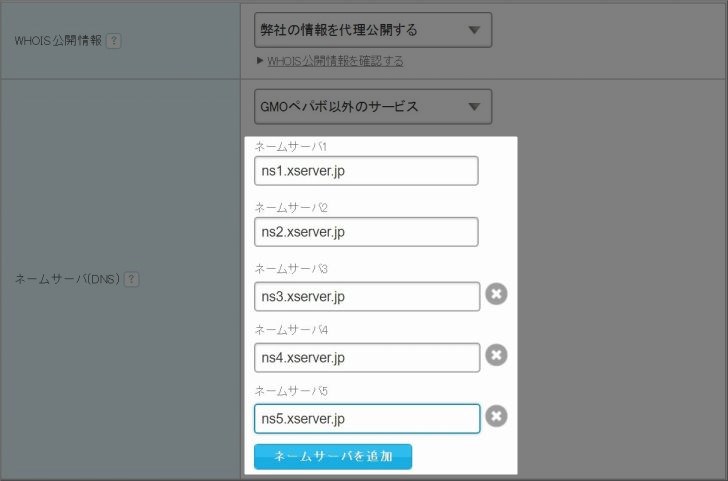Remove the ns3.xserver.jp nameserver entry
728x481 pixels.
click(x=496, y=294)
